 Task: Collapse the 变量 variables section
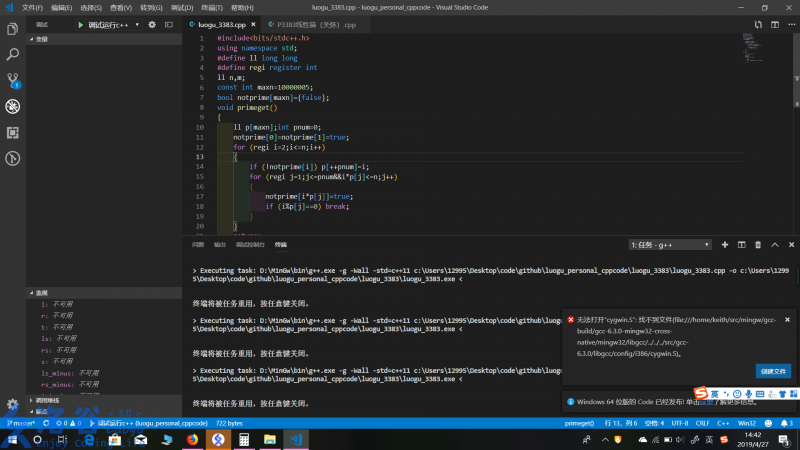42,39
